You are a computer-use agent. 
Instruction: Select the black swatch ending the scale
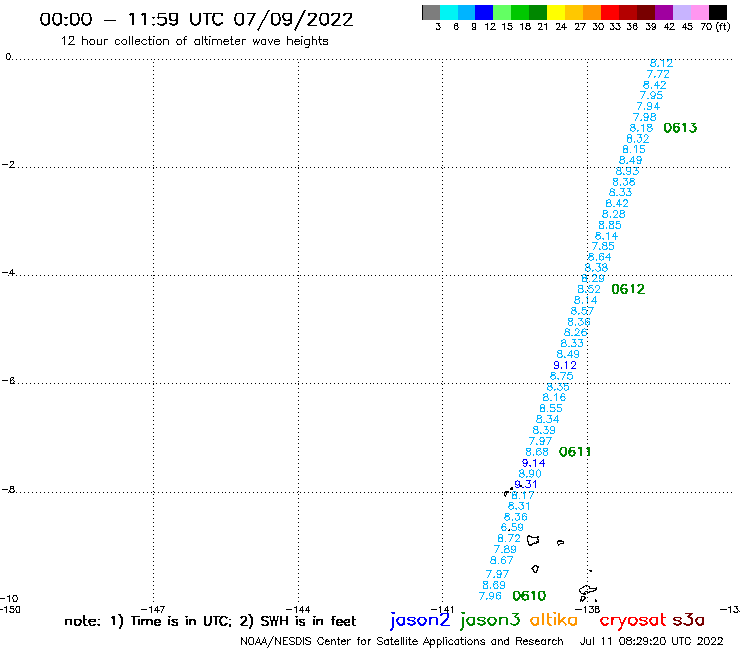point(718,12)
